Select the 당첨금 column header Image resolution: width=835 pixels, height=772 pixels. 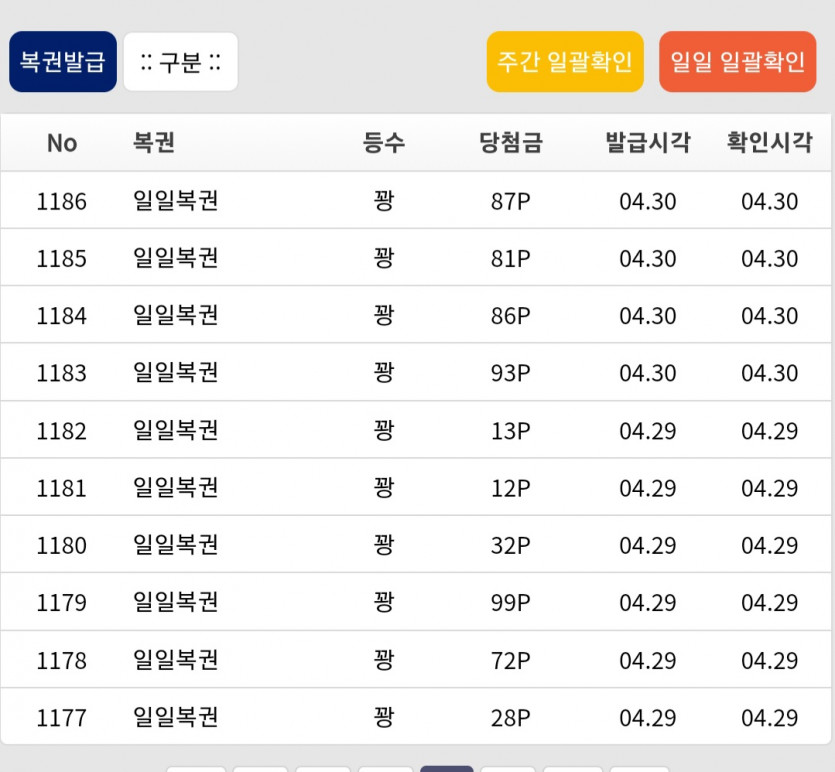[511, 143]
